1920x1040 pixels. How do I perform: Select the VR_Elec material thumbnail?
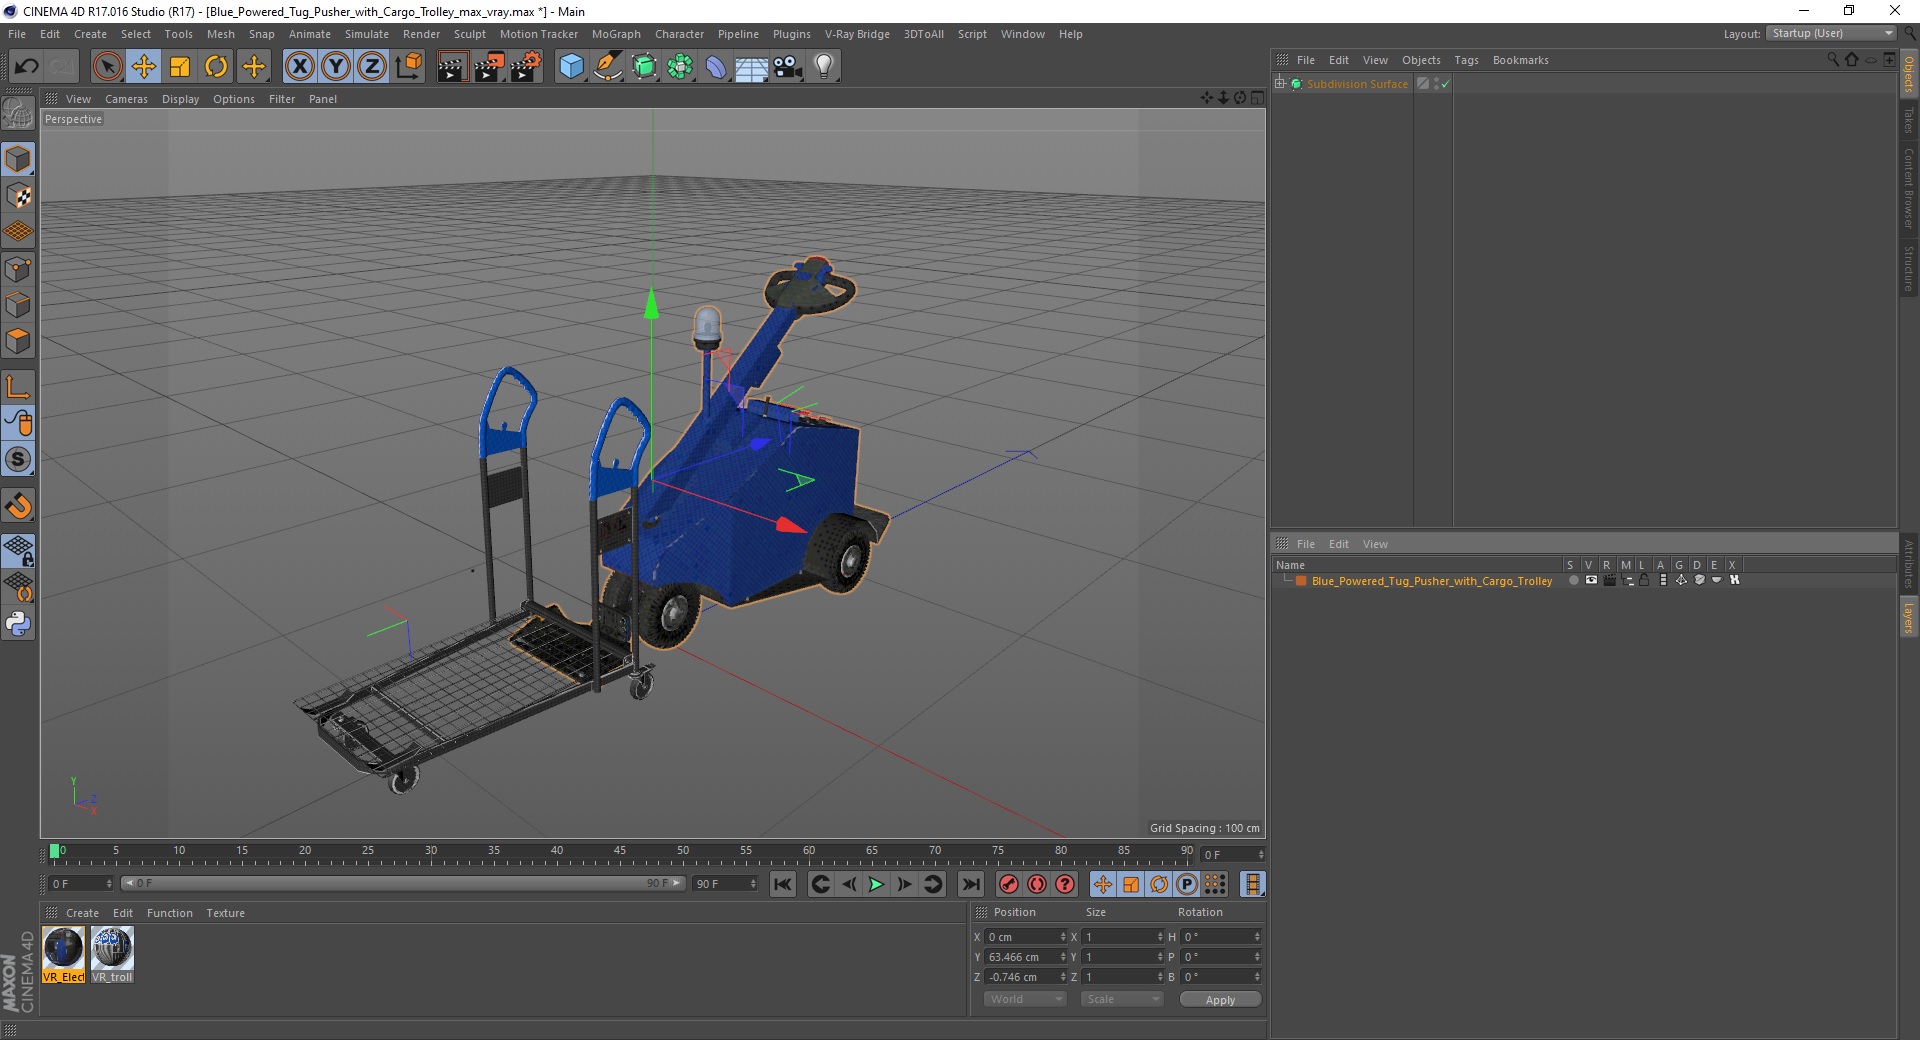63,955
